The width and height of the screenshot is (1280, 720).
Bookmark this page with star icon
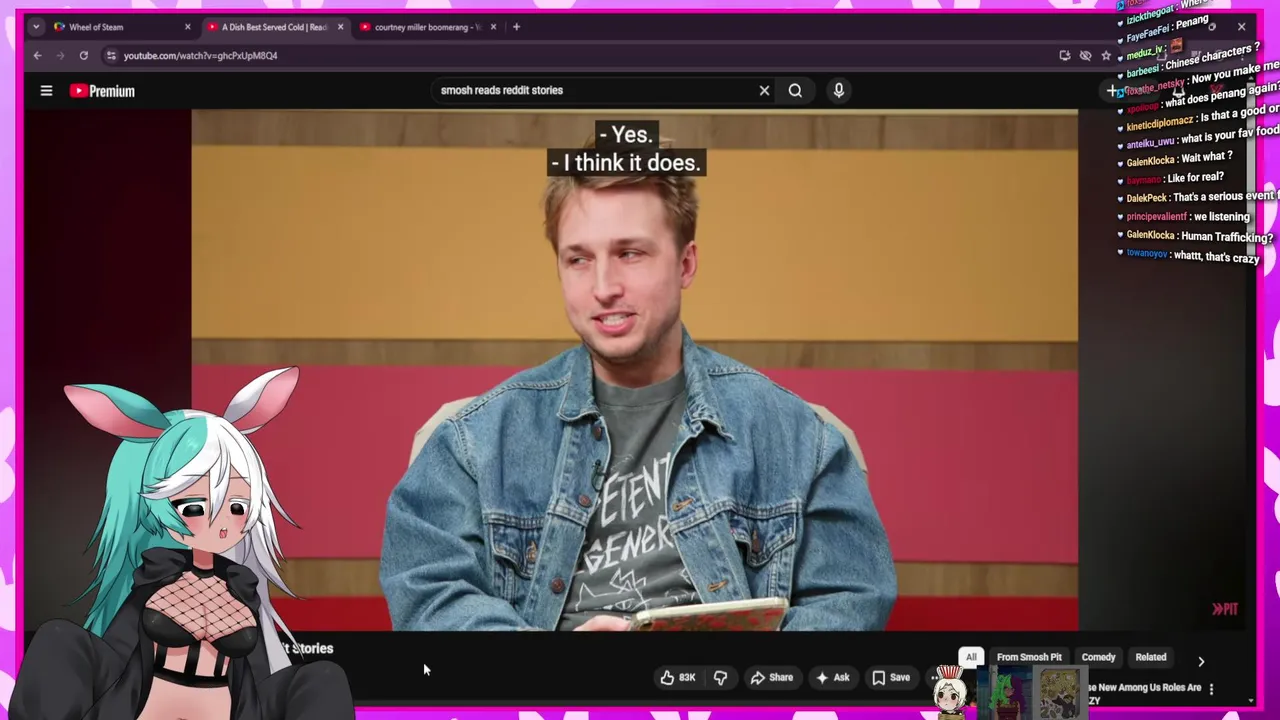pos(1106,56)
